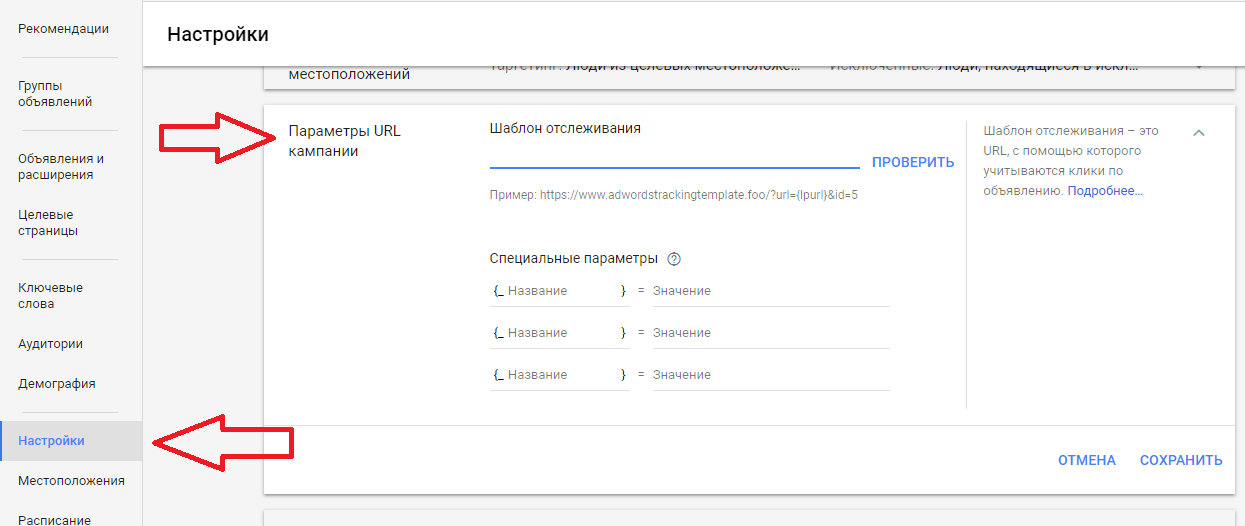Focus the first Название parameter field
The image size is (1245, 526).
563,291
